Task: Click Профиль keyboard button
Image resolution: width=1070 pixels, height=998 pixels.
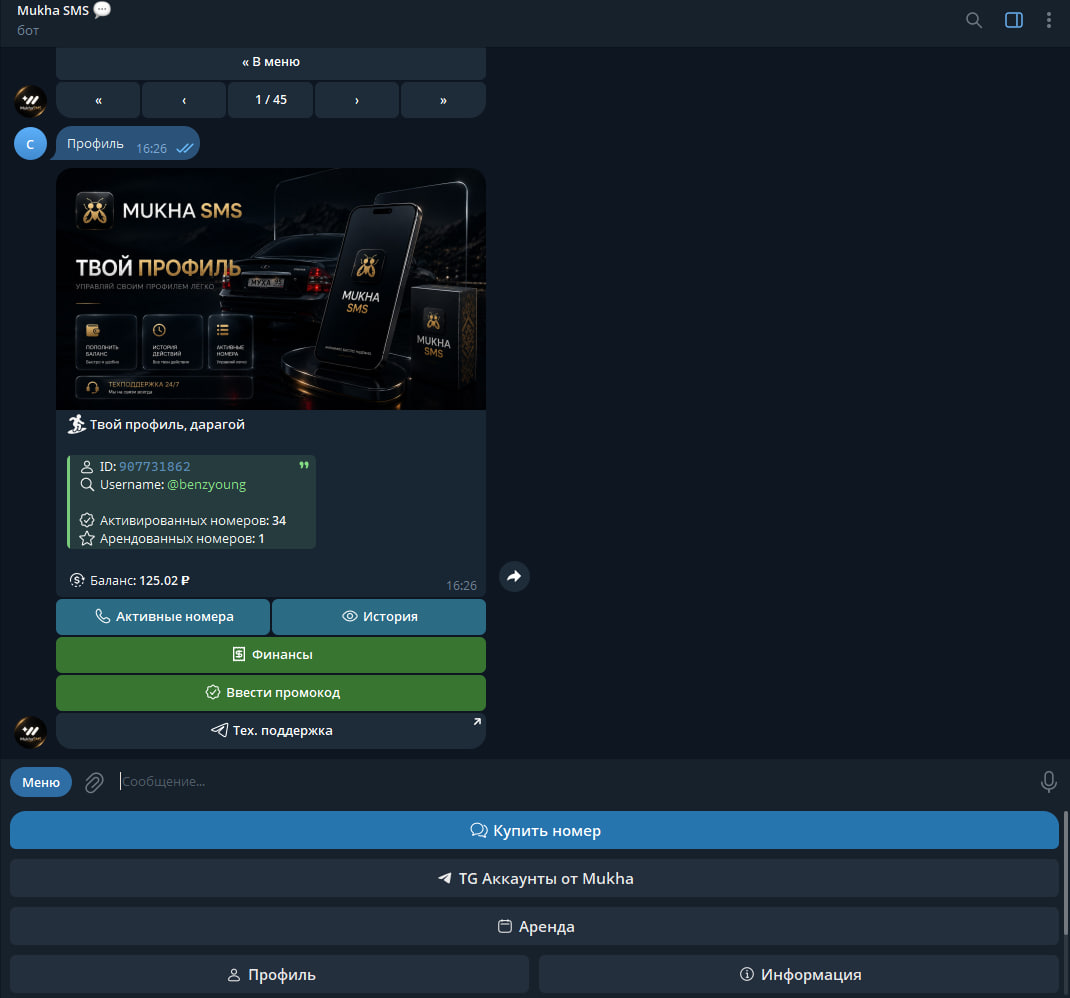Action: click(270, 975)
